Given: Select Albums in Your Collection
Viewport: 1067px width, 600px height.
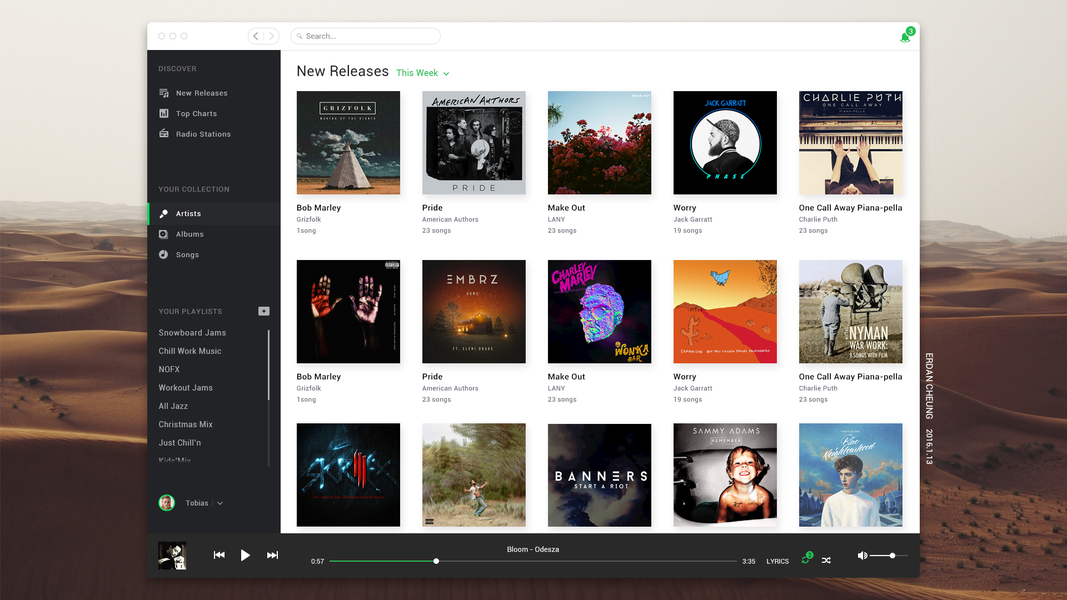Looking at the screenshot, I should click(189, 234).
